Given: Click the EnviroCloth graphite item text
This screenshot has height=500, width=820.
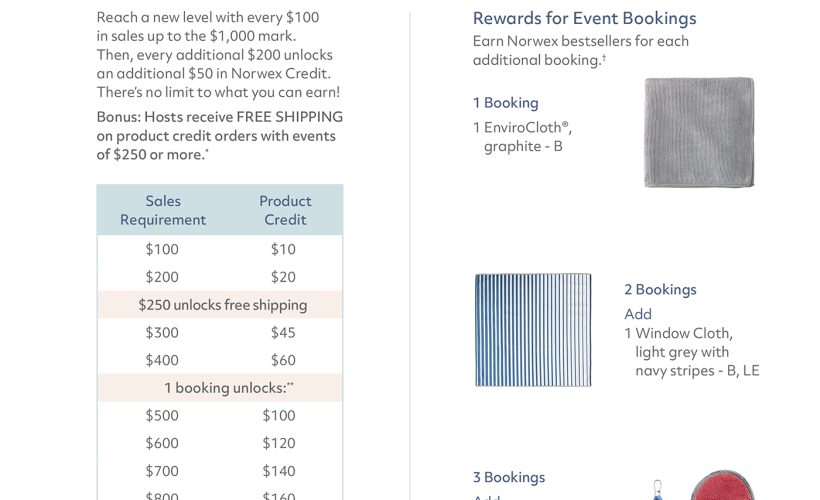Looking at the screenshot, I should 522,137.
